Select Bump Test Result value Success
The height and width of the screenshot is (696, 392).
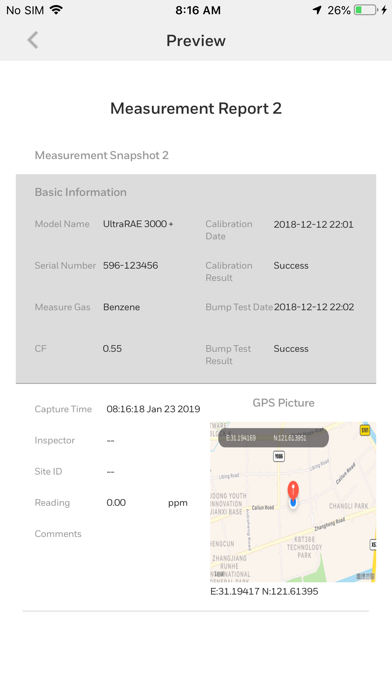tap(291, 348)
